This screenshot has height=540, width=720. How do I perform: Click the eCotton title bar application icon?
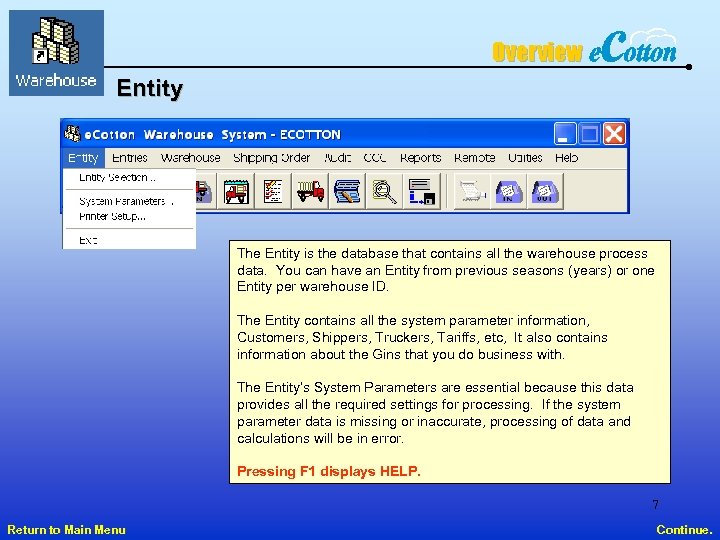click(72, 134)
